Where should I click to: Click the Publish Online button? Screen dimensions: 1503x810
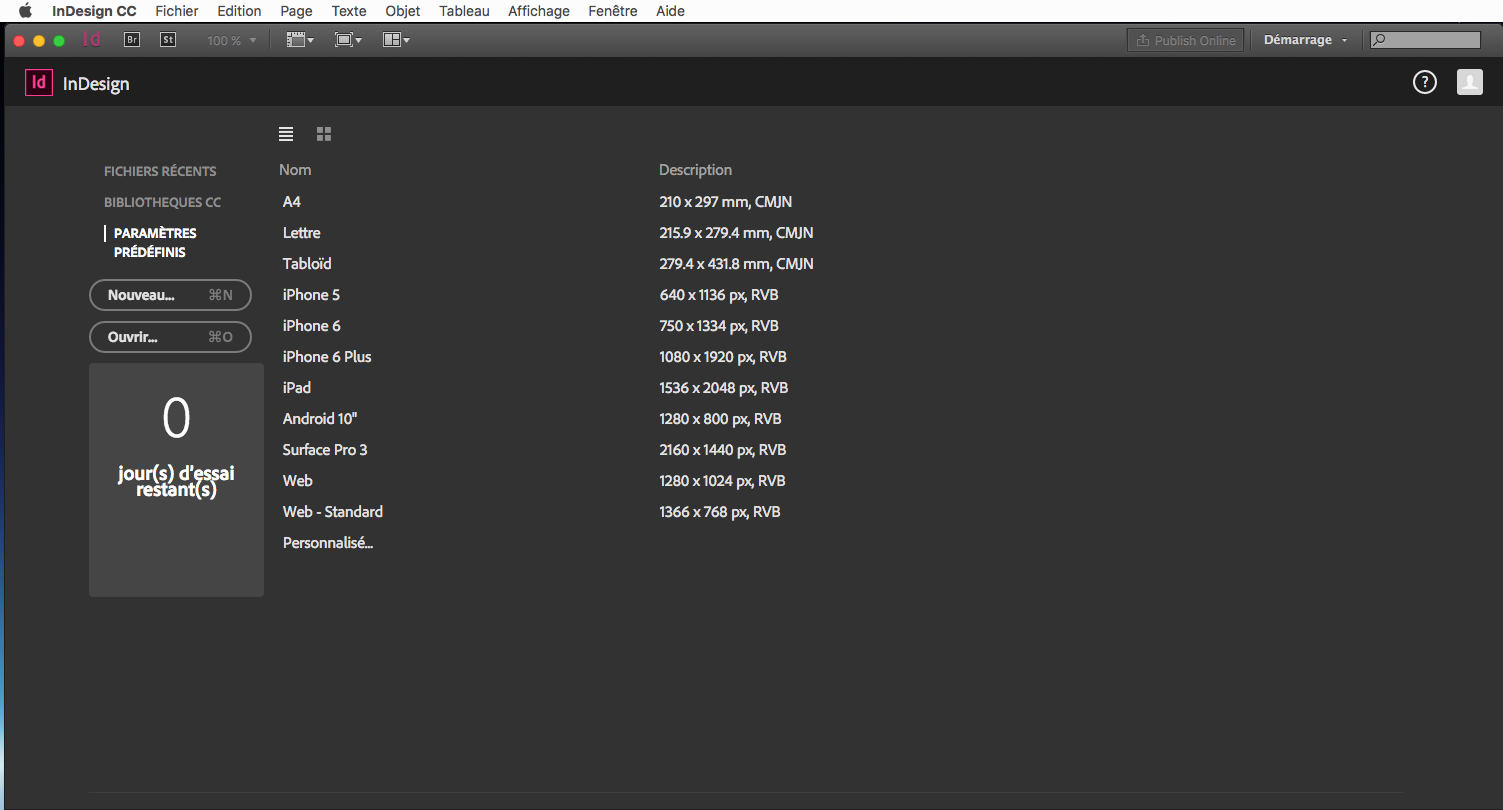1185,40
